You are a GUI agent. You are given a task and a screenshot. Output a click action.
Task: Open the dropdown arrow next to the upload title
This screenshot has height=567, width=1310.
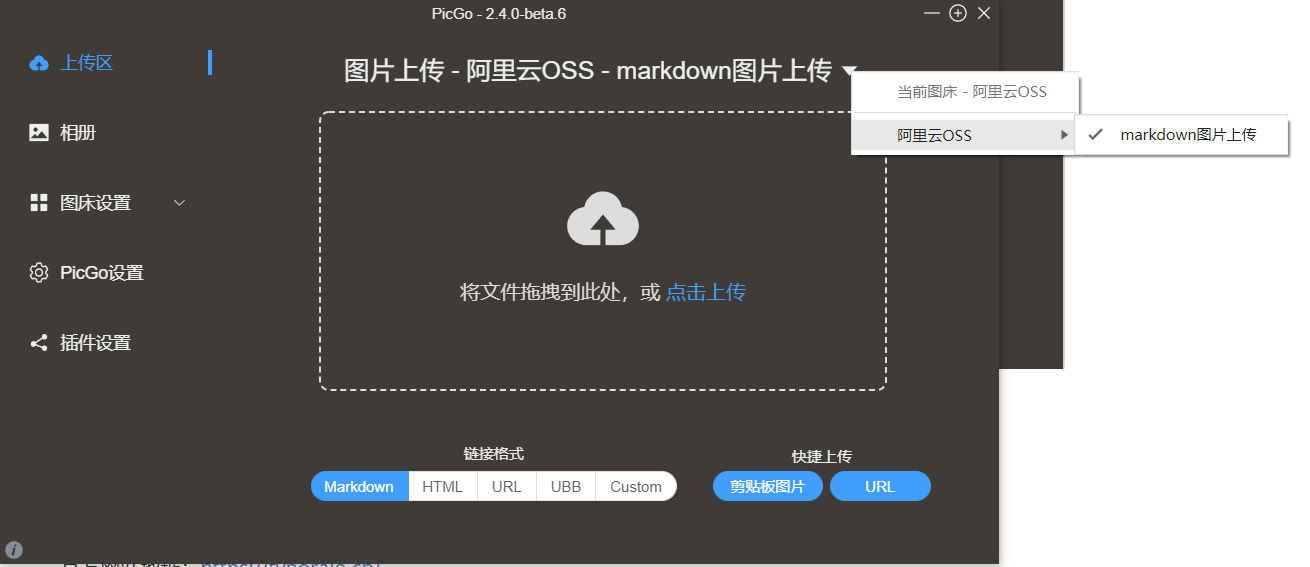tap(849, 71)
